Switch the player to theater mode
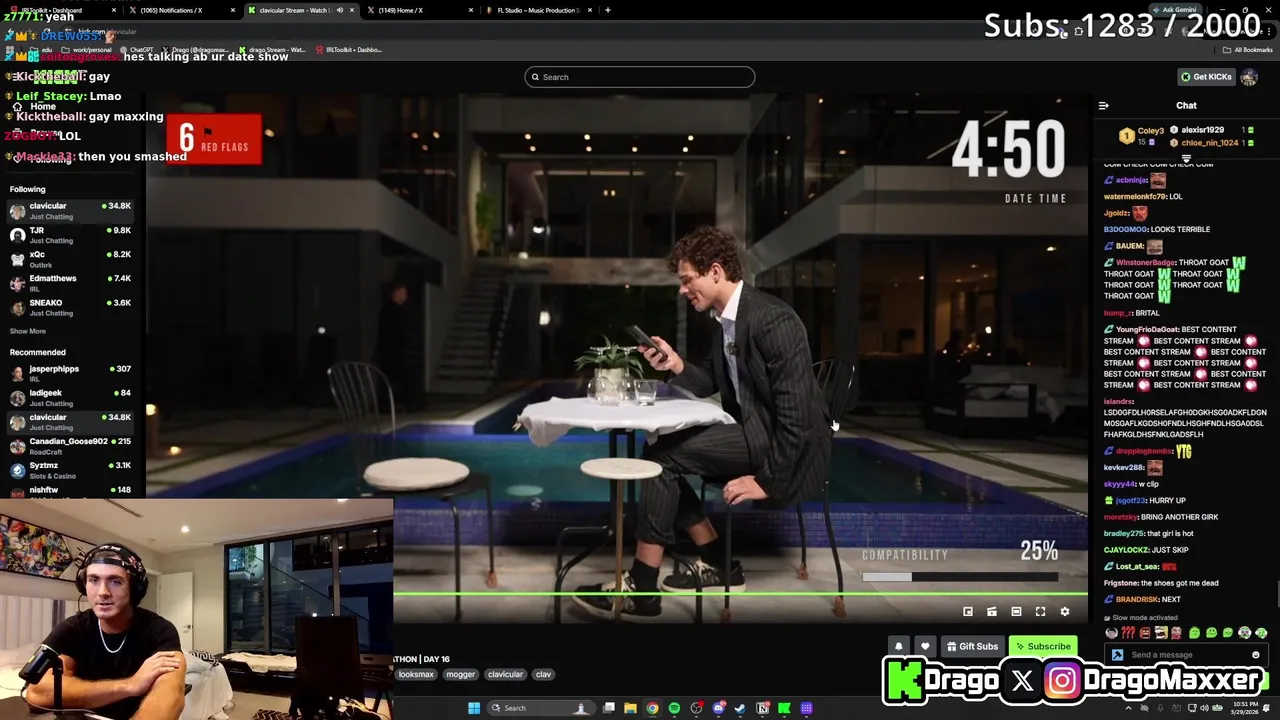1280x720 pixels. 1016,611
